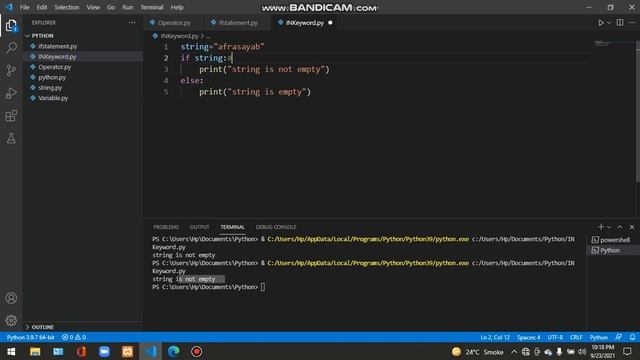Open Explorer panel More Actions ellipsis
This screenshot has width=640, height=360.
click(x=132, y=22)
